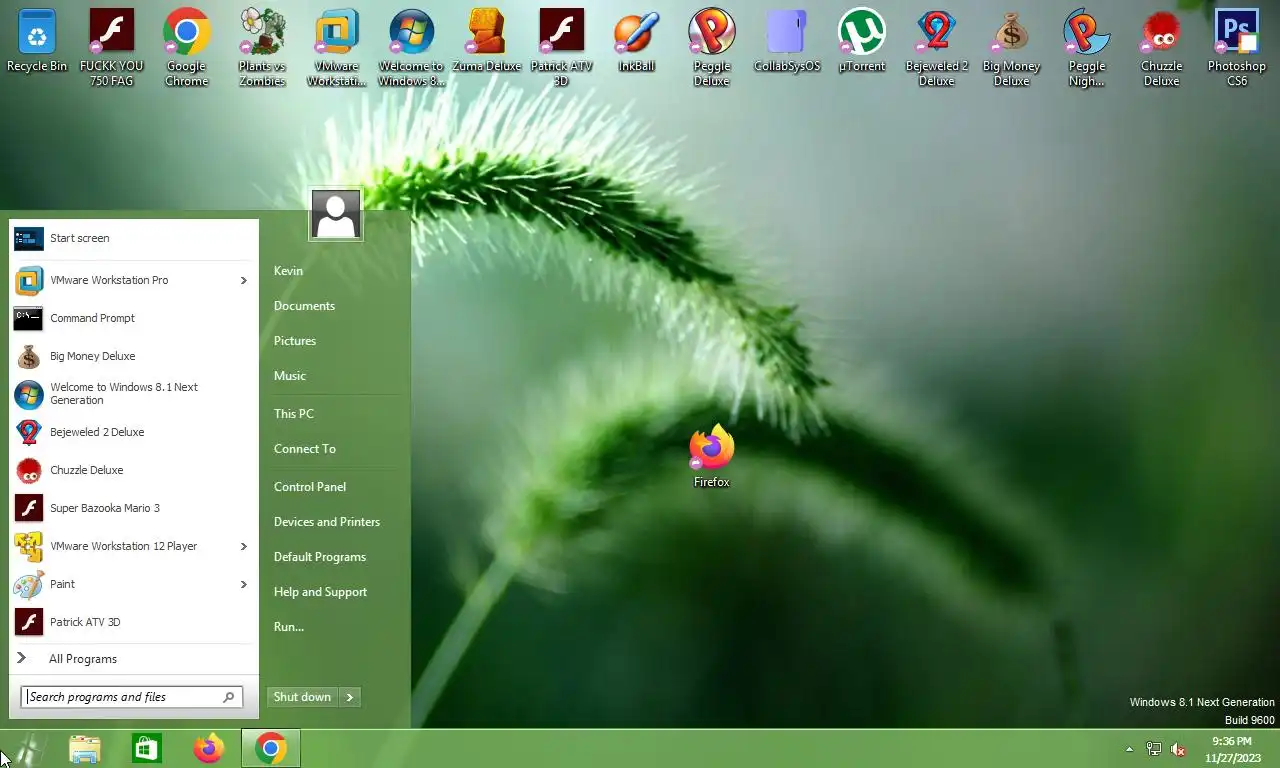Image resolution: width=1280 pixels, height=768 pixels.
Task: Open the Store app from the taskbar
Action: click(x=147, y=749)
